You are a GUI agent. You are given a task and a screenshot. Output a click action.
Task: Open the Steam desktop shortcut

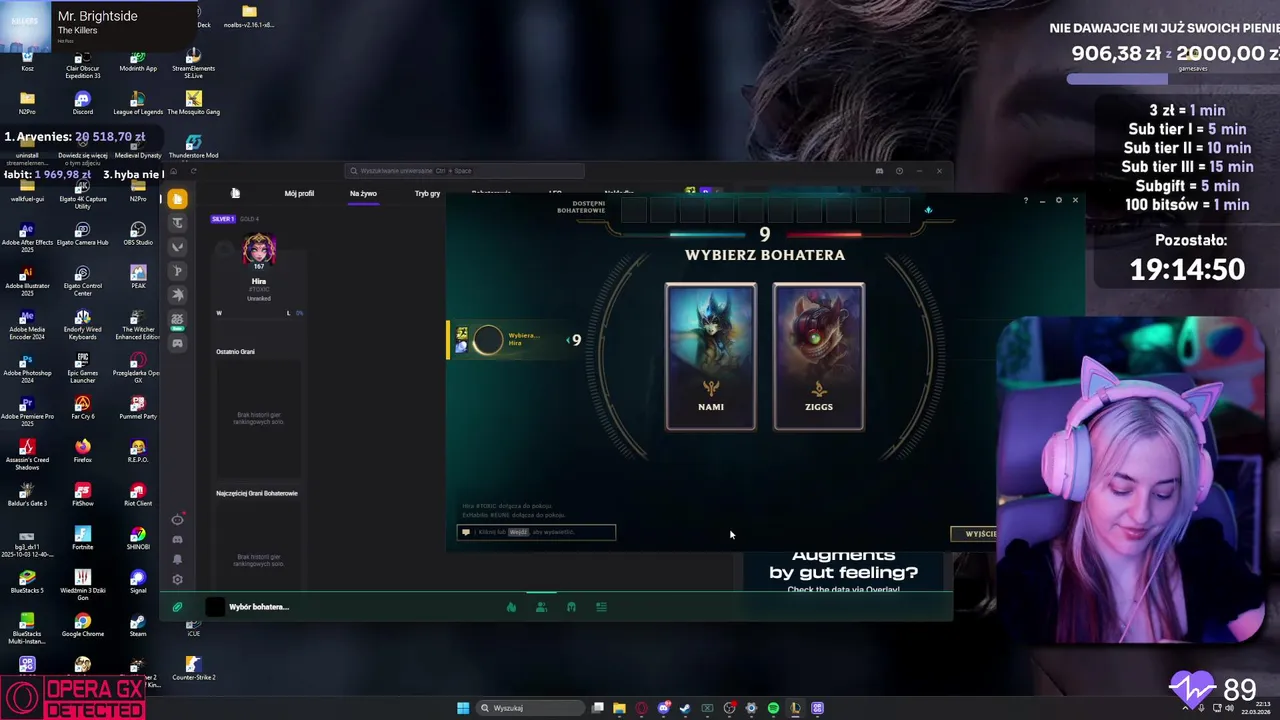click(x=138, y=625)
